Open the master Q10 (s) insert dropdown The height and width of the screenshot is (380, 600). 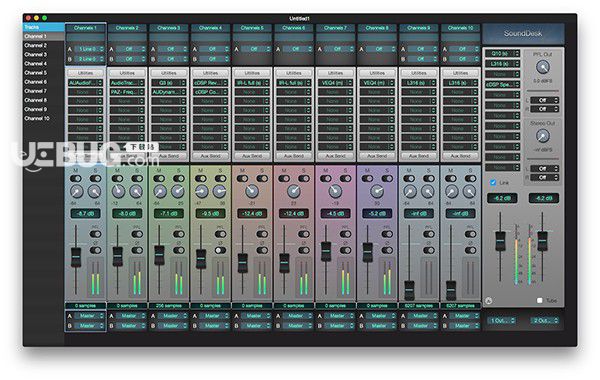[x=502, y=53]
